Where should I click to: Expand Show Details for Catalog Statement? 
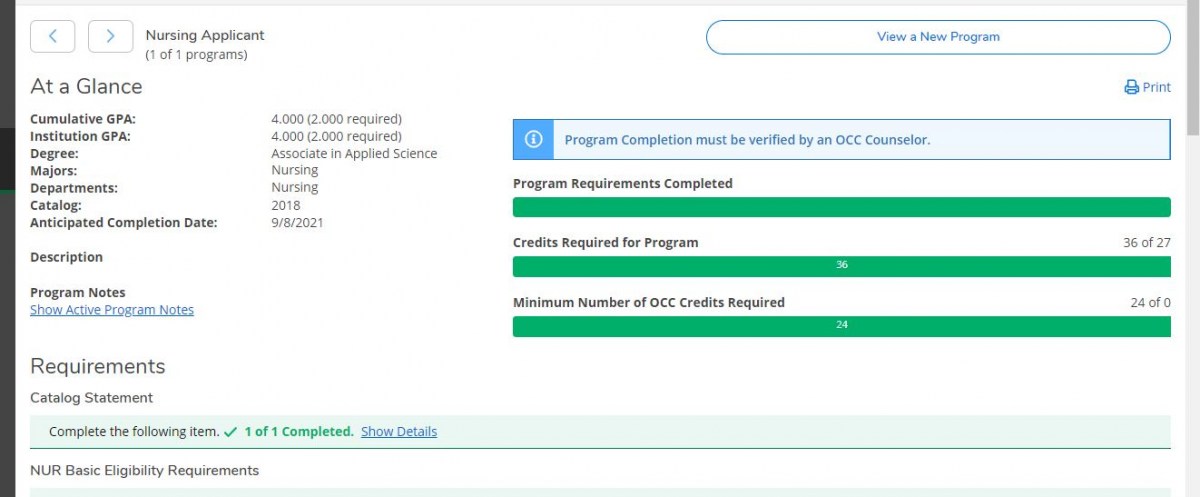click(399, 432)
